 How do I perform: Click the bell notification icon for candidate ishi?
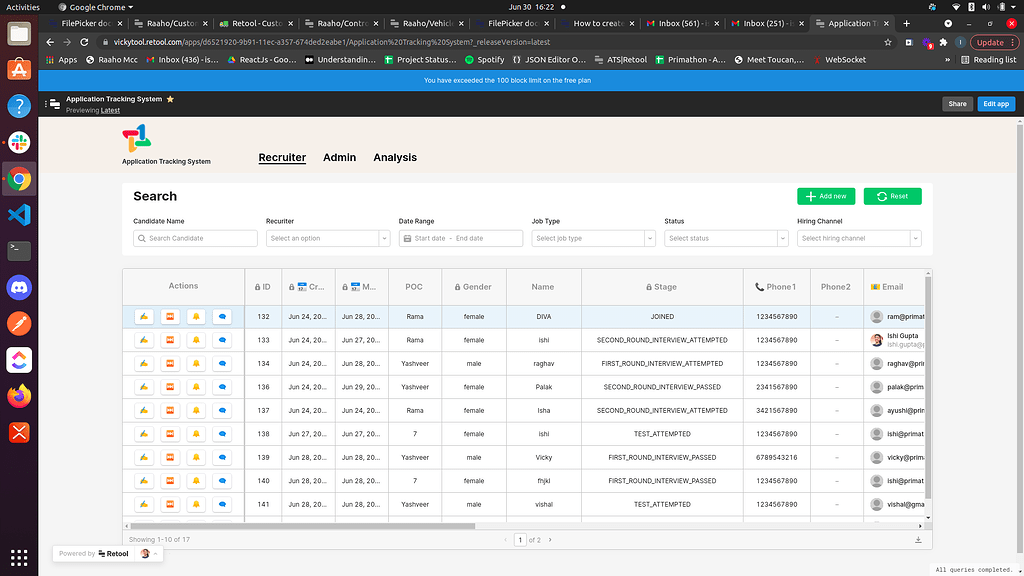195,339
